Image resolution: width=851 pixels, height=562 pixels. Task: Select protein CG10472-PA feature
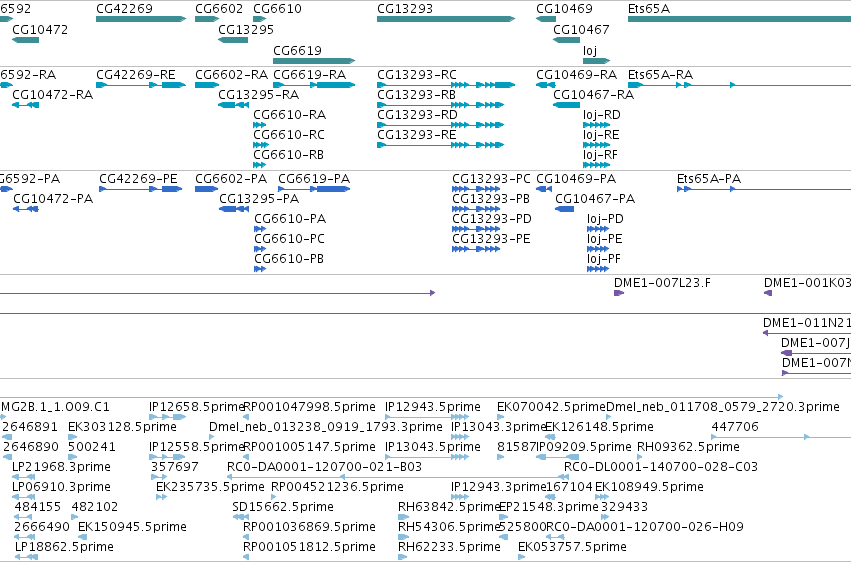(26, 209)
